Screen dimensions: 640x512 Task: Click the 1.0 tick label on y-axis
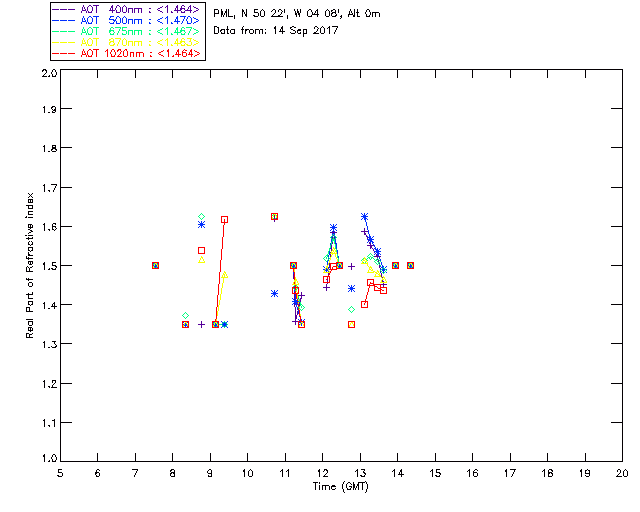(49, 458)
